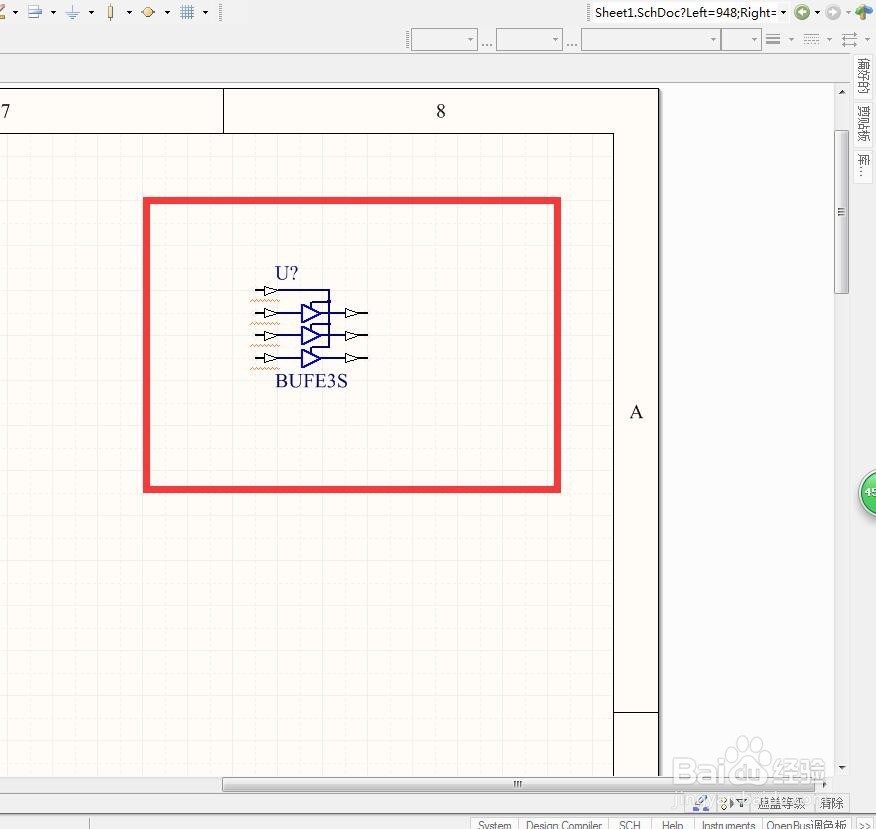Open dropdown next to place part icon
Image resolution: width=876 pixels, height=829 pixels.
click(x=130, y=12)
